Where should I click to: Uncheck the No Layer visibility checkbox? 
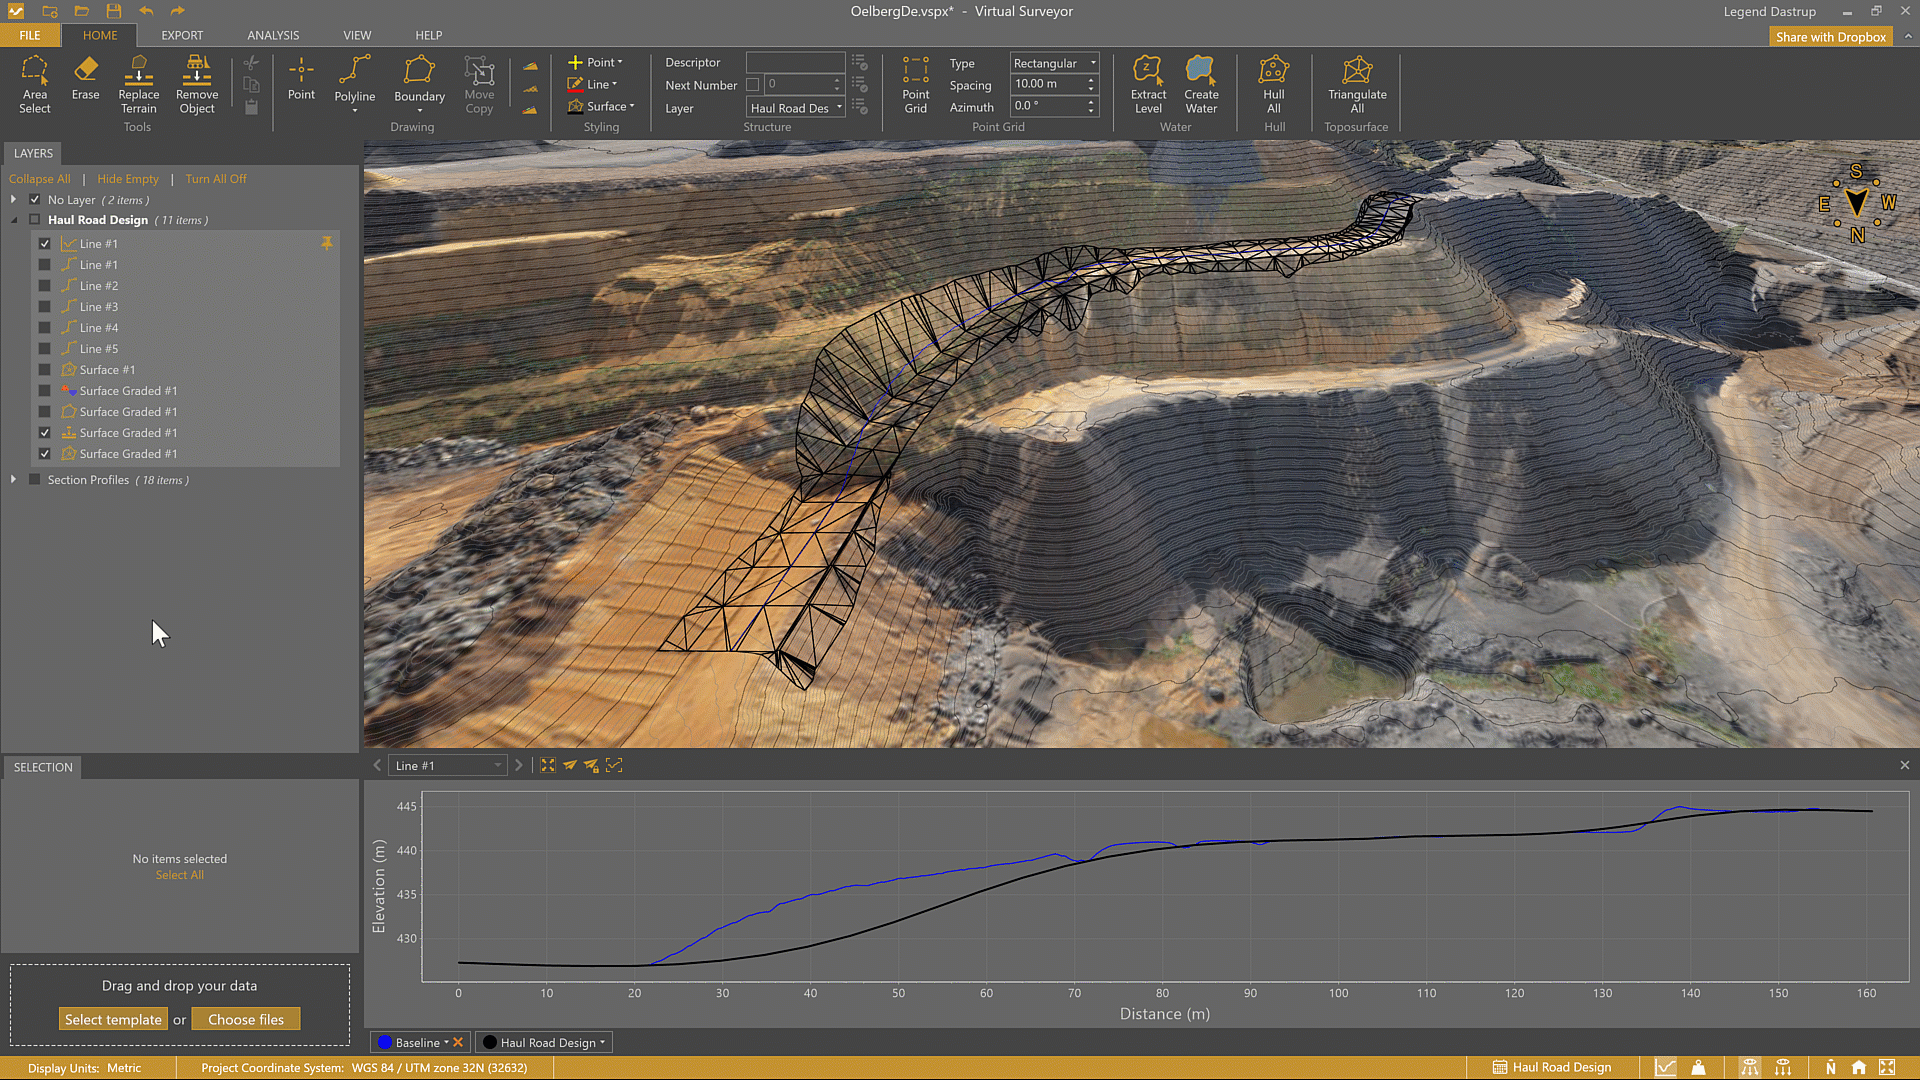pyautogui.click(x=35, y=200)
